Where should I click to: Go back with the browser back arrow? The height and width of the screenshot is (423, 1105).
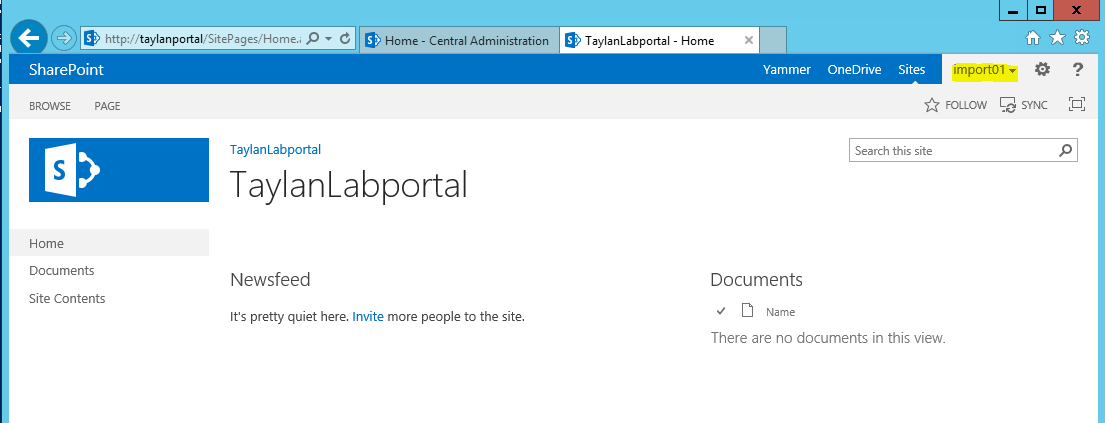pos(29,37)
